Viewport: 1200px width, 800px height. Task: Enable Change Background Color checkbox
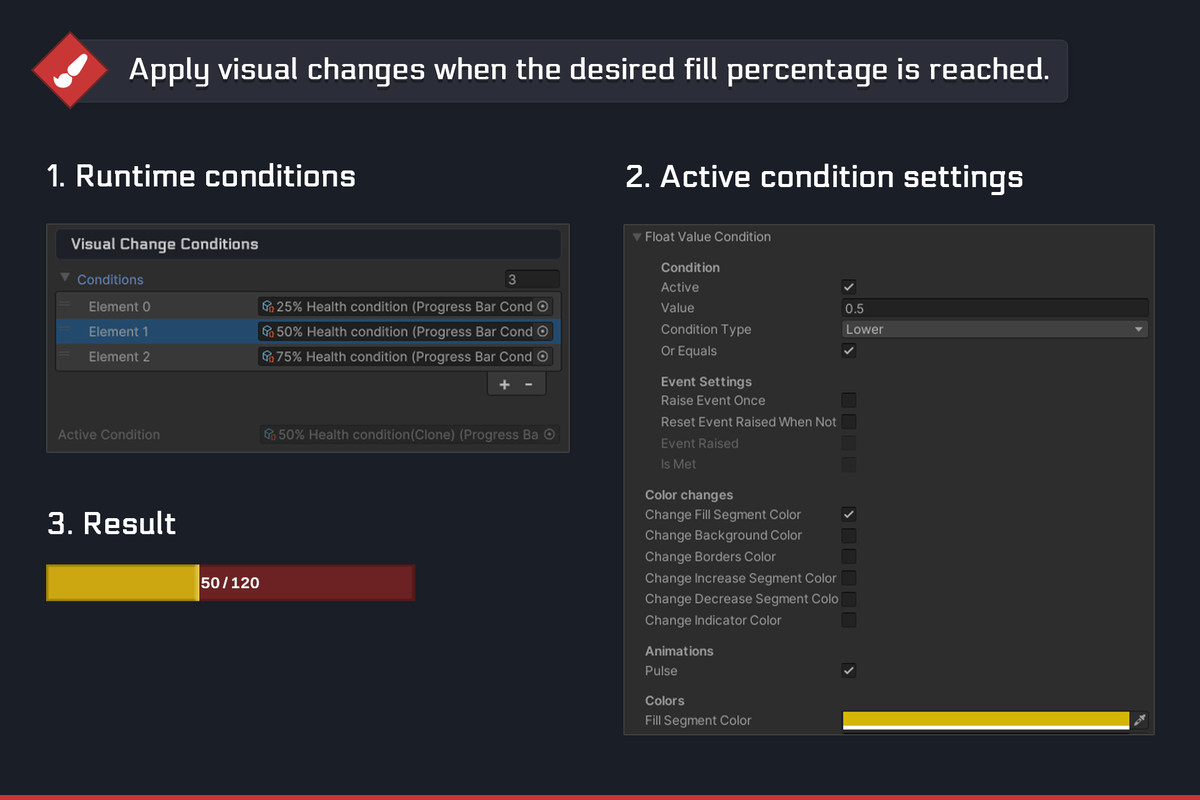pos(849,535)
